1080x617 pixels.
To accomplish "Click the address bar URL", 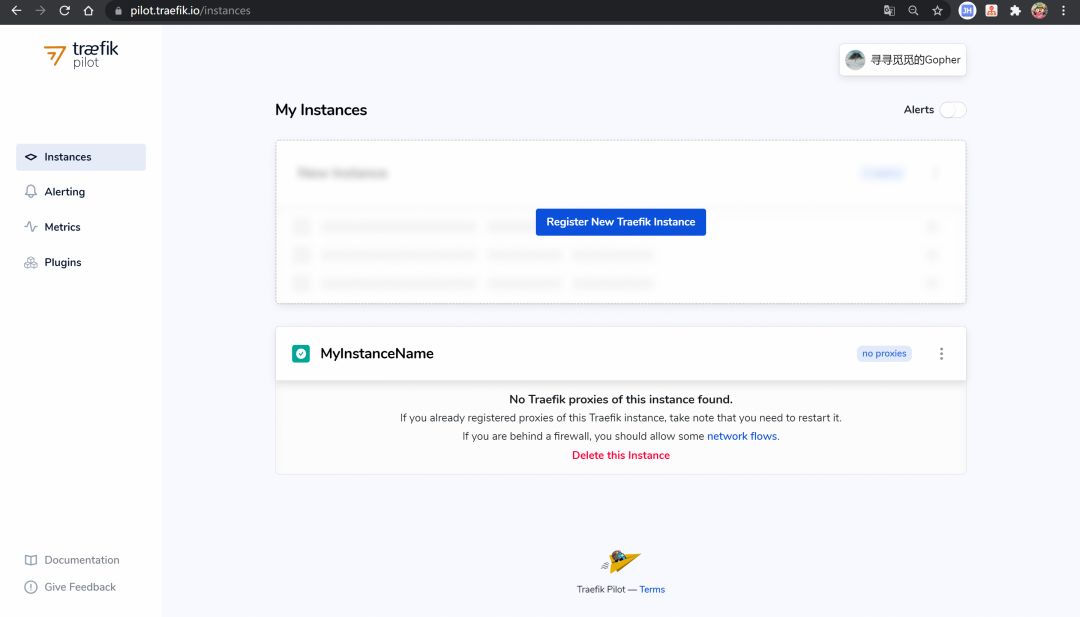I will pos(190,10).
